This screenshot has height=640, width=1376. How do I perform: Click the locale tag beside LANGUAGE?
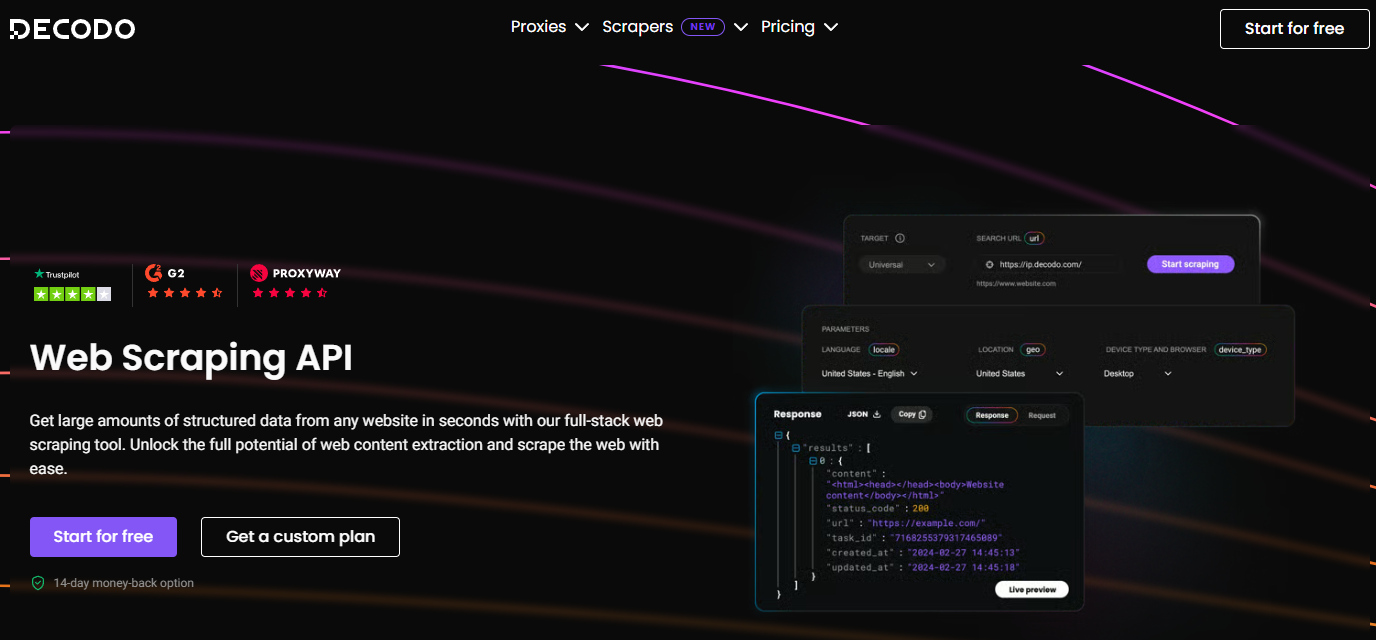pos(884,350)
